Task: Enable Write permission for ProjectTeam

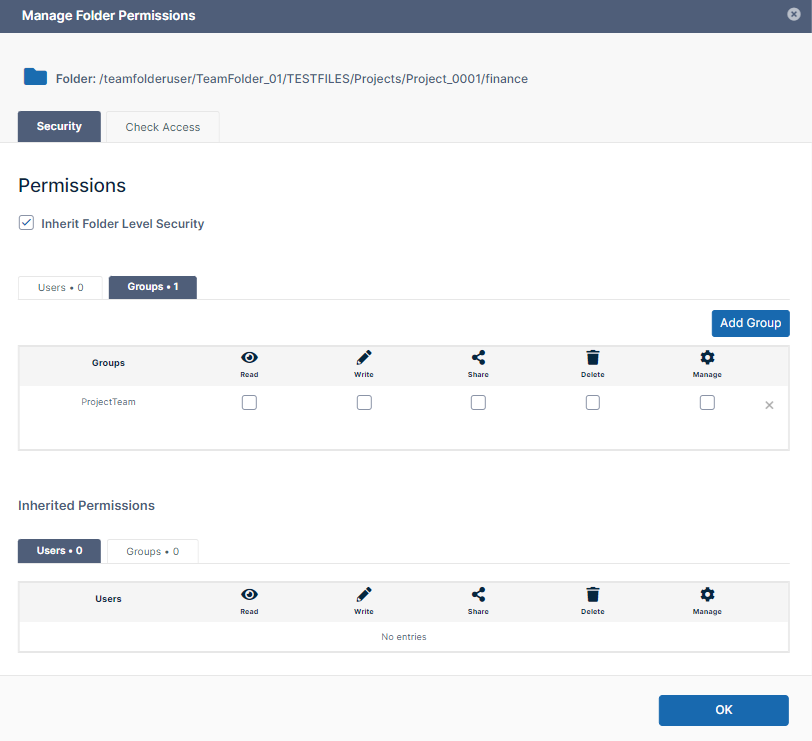Action: 364,402
